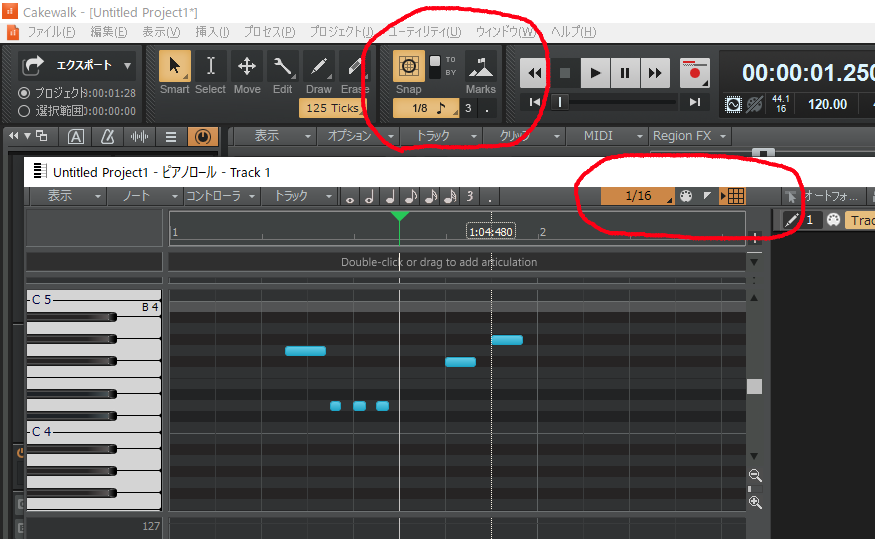
Task: Click the red Record button
Action: [695, 73]
